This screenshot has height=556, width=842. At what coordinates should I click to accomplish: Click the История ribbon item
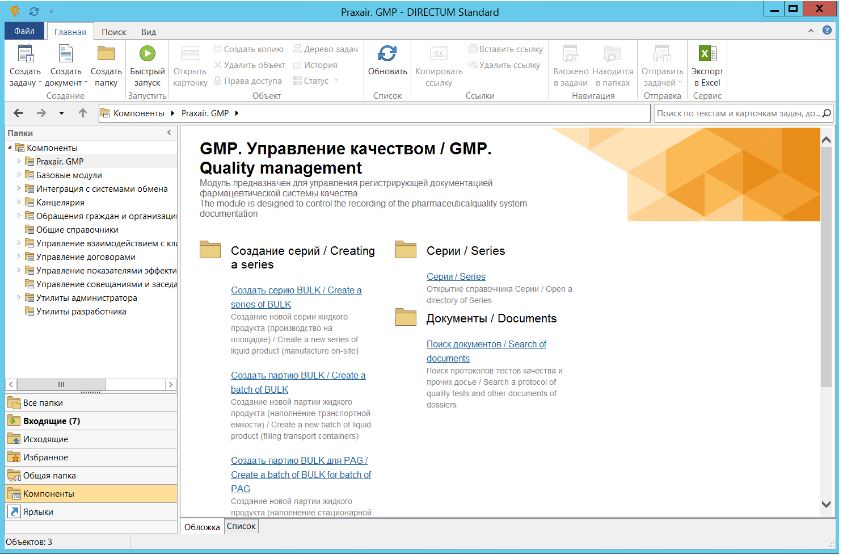tap(315, 65)
